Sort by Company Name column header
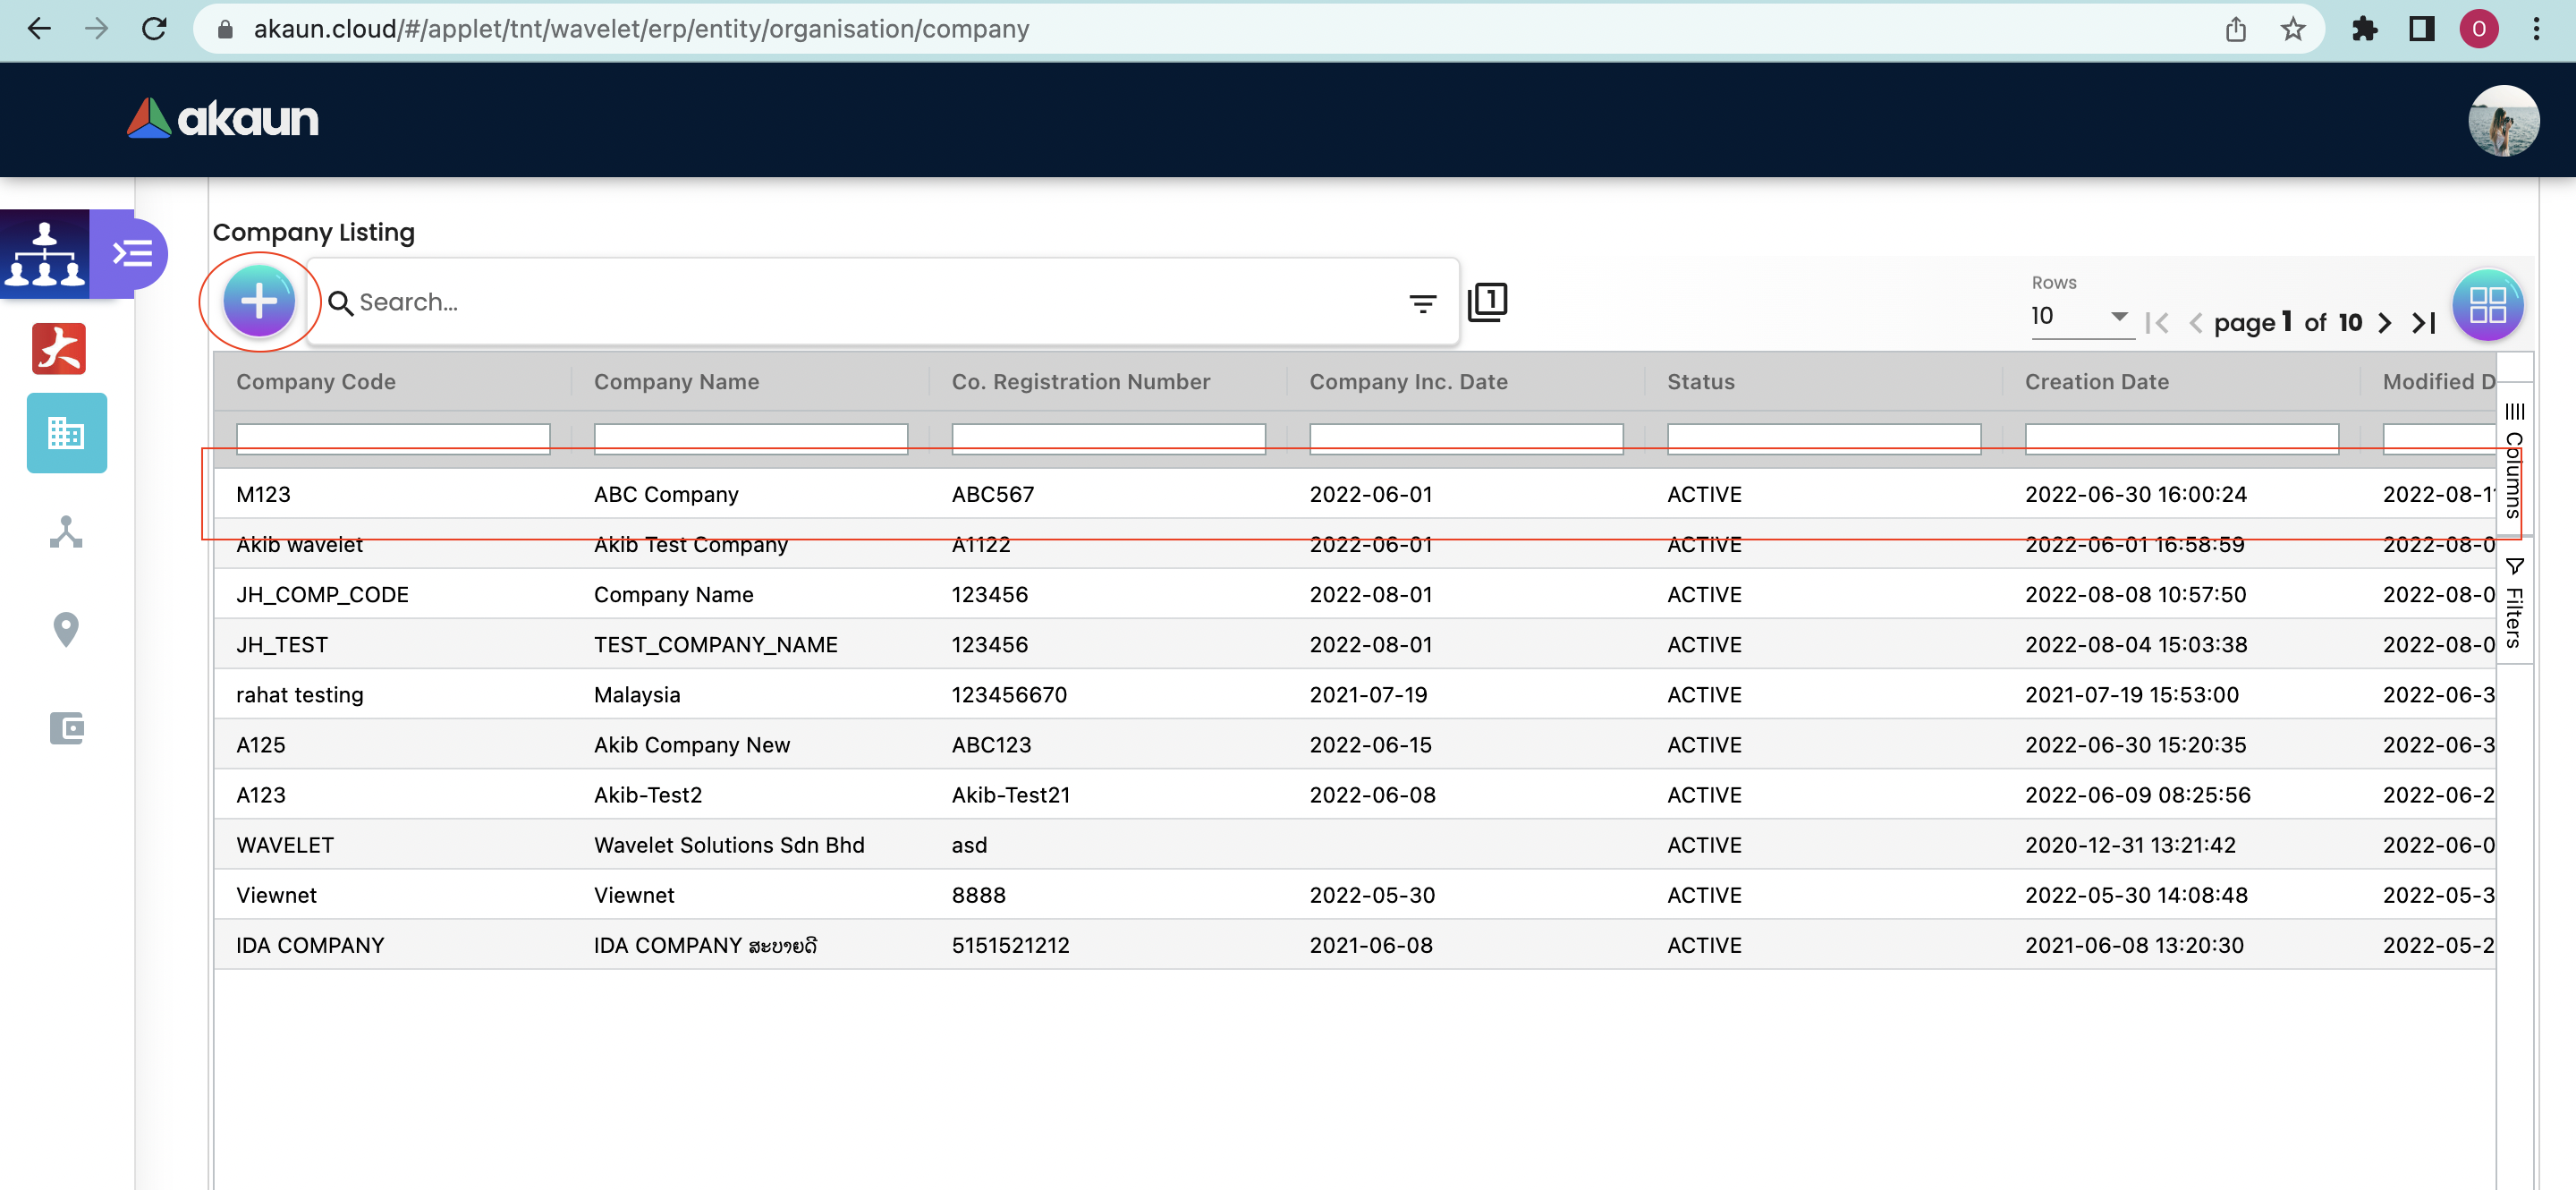The height and width of the screenshot is (1190, 2576). [676, 382]
